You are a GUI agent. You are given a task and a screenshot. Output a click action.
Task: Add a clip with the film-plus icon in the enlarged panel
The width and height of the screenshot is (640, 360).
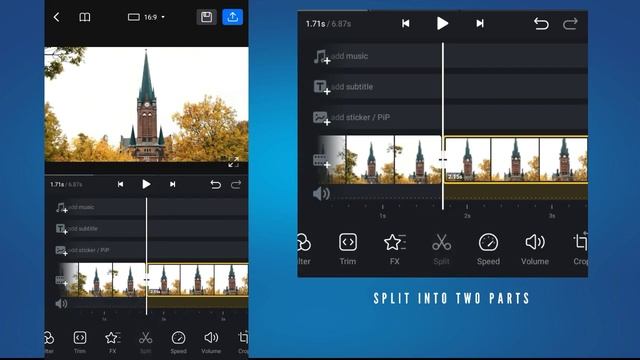point(322,160)
